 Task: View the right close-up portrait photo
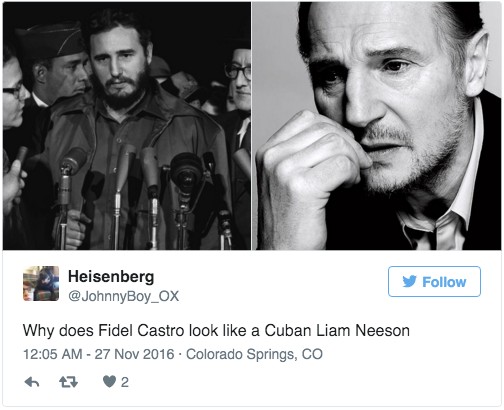(377, 126)
